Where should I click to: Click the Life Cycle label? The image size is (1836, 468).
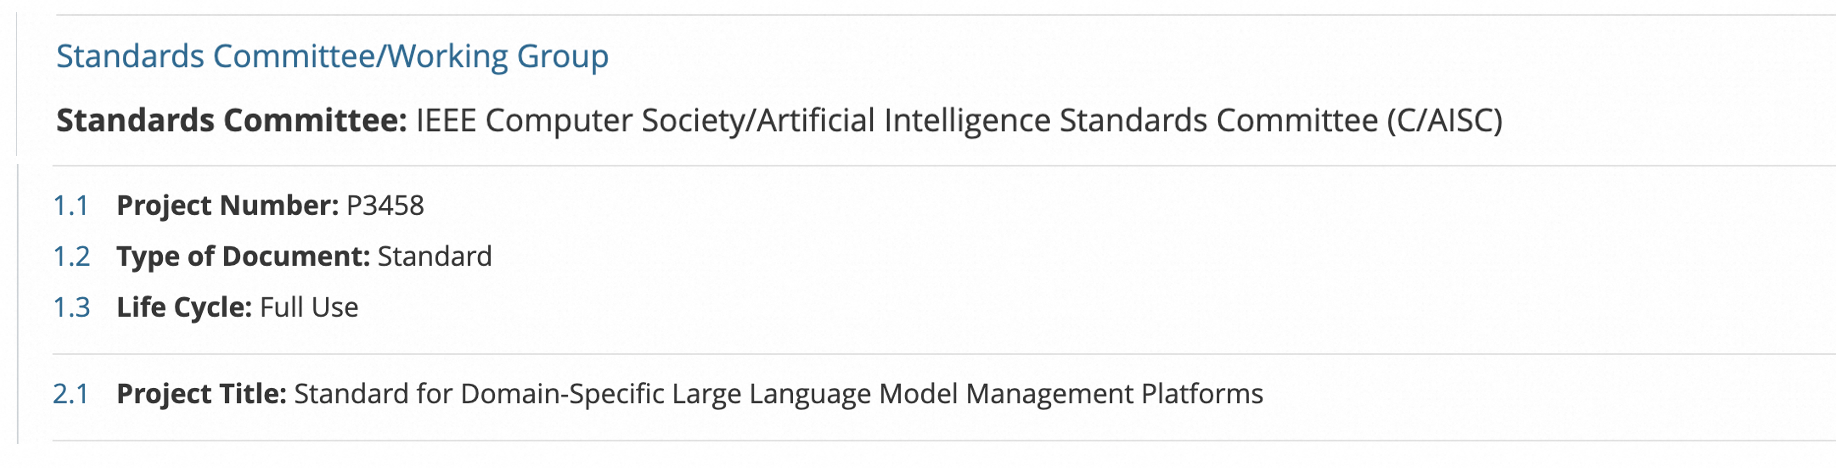(x=184, y=307)
